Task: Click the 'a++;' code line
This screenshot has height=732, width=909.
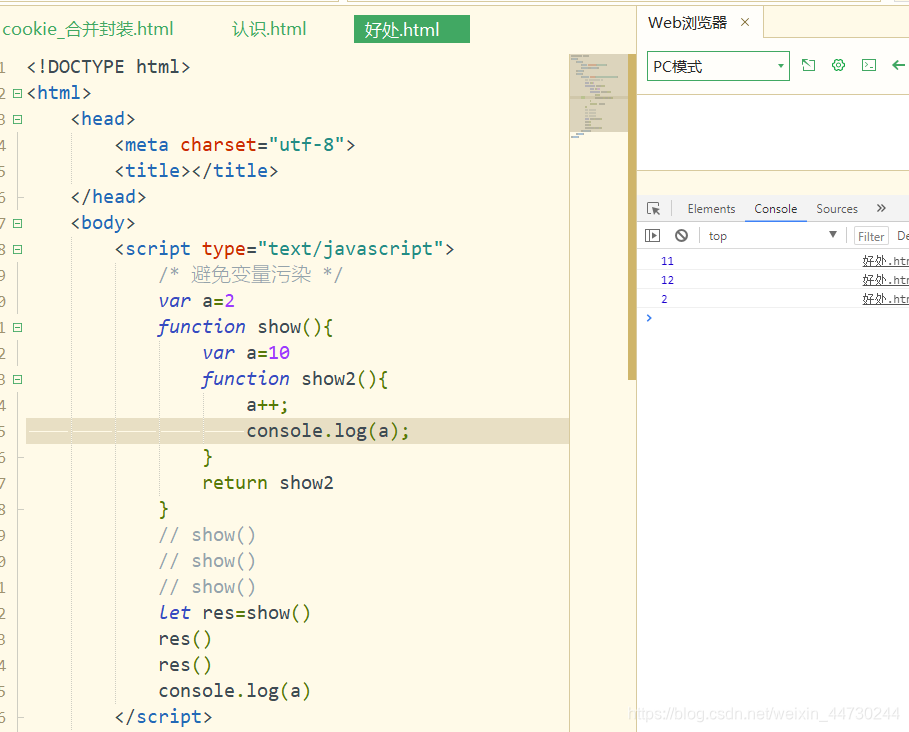Action: tap(267, 405)
